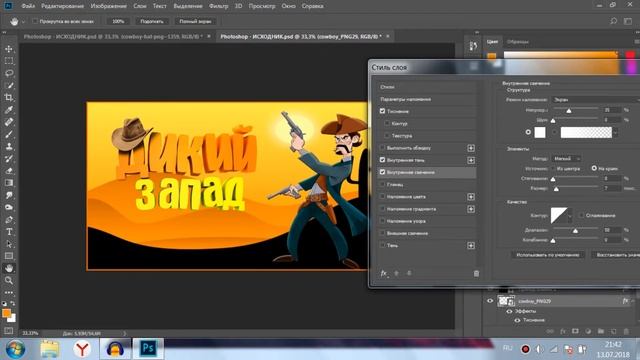Open the contour picker dropdown arrow
This screenshot has height=360, width=640.
(570, 215)
